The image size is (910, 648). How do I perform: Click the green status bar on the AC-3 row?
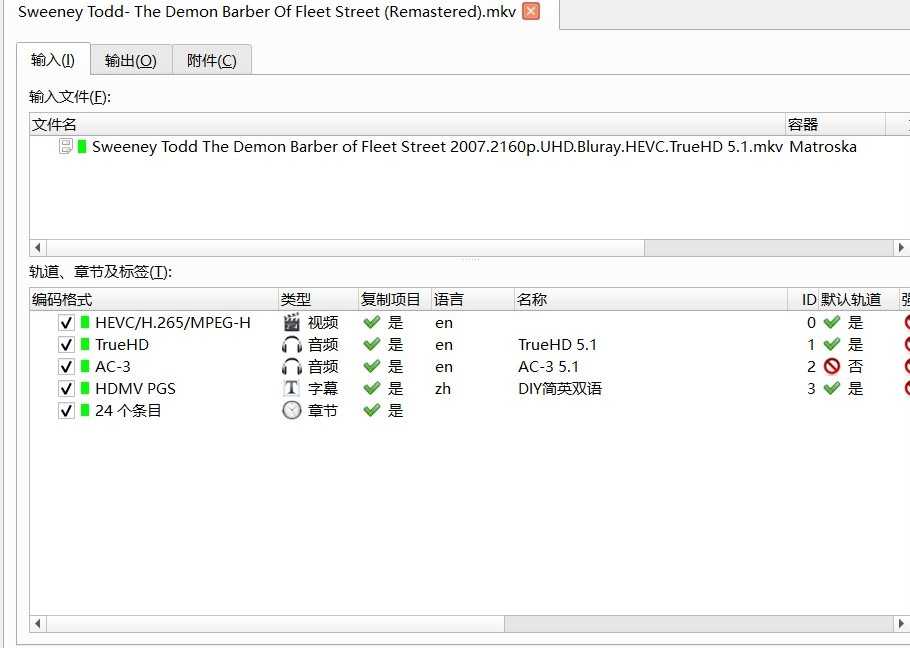pos(85,367)
